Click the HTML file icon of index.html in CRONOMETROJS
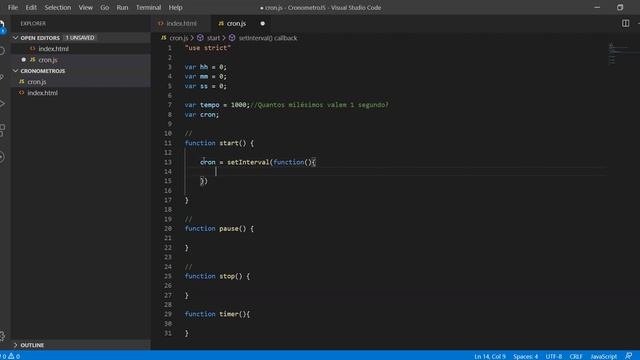 pos(22,93)
